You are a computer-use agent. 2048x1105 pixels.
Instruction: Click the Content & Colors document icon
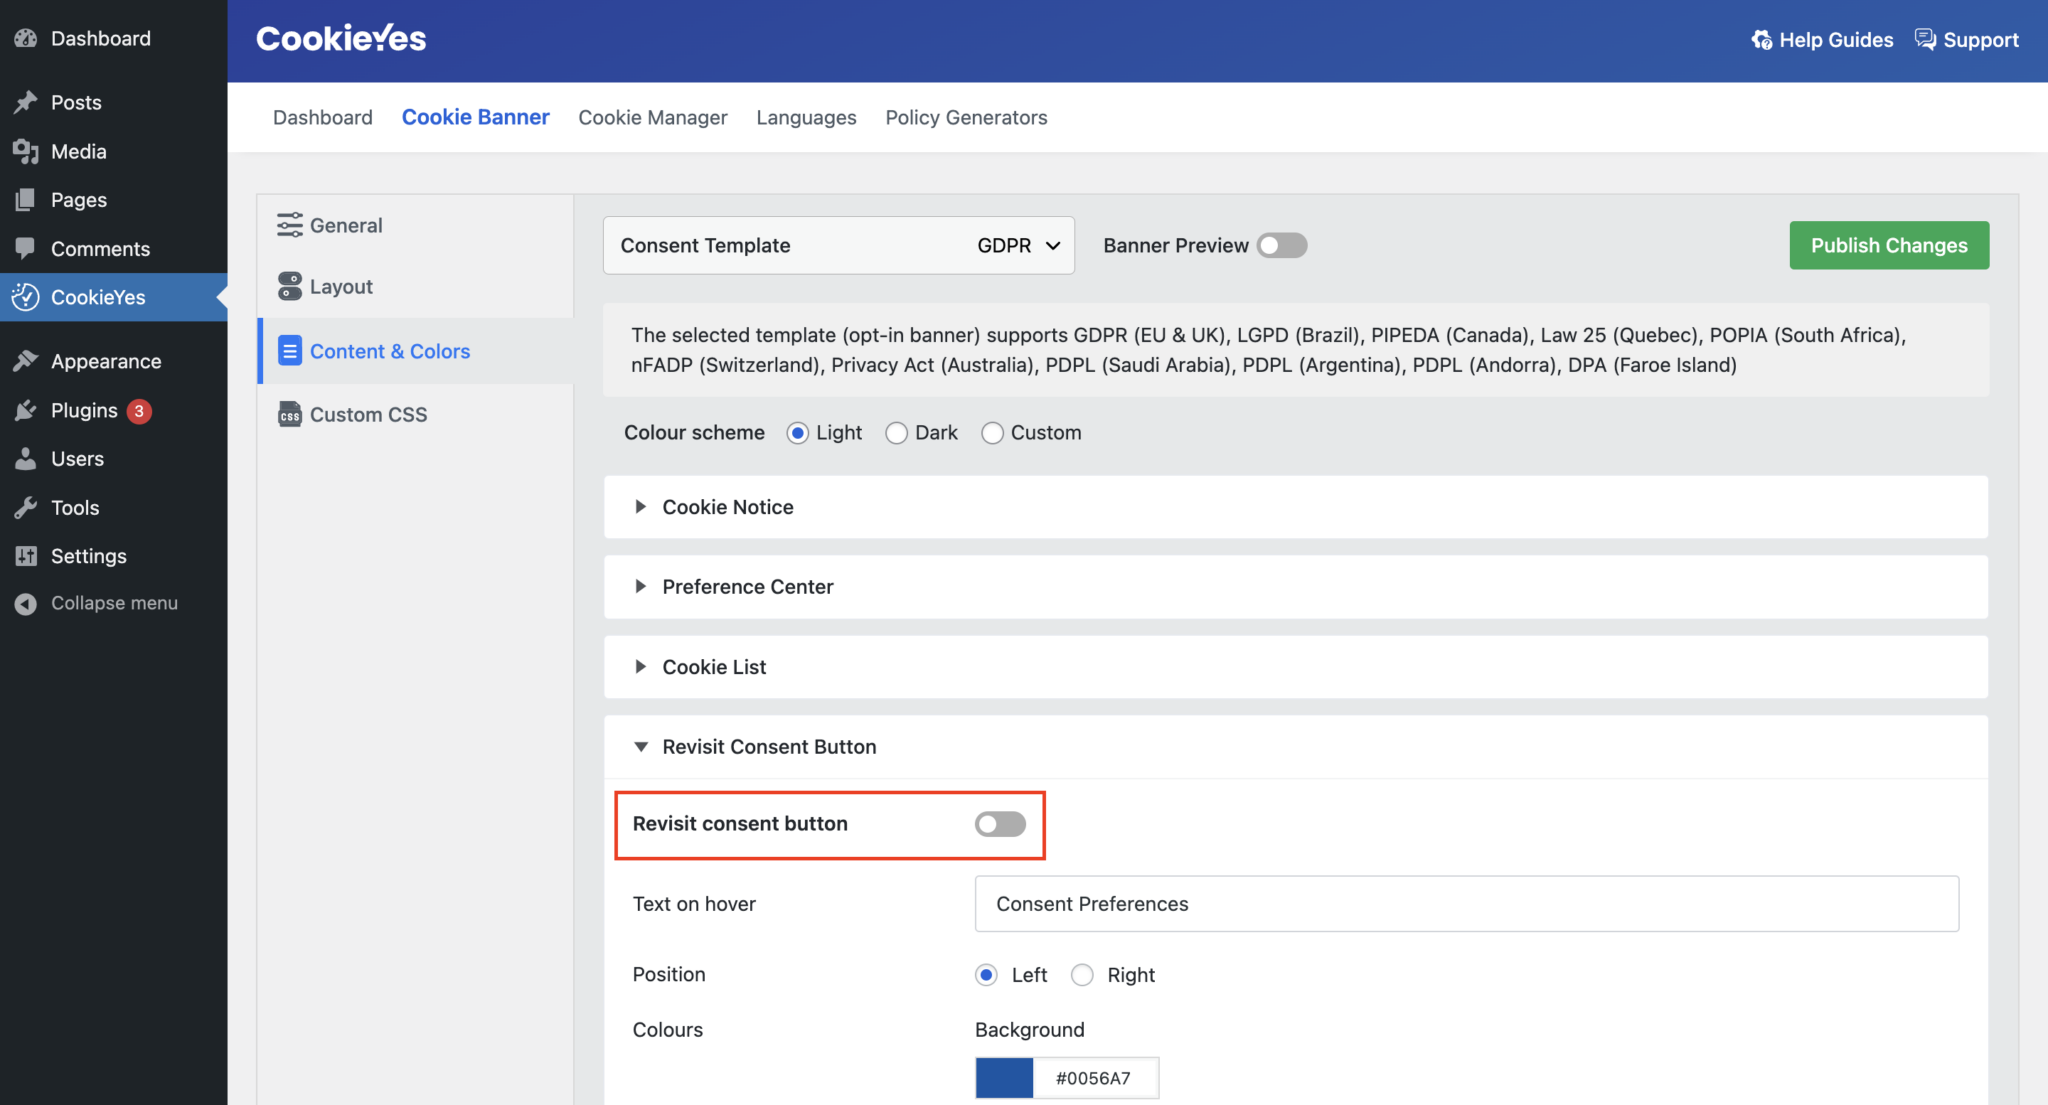coord(290,351)
